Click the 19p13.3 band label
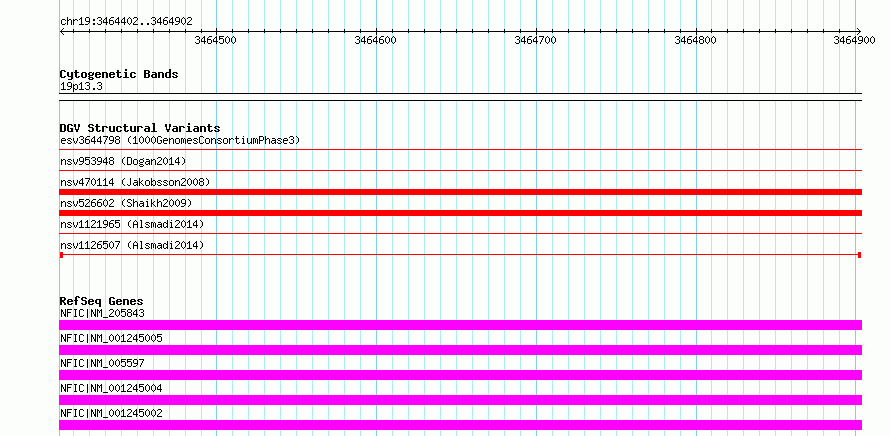Screen dimensions: 890x436 pos(81,87)
